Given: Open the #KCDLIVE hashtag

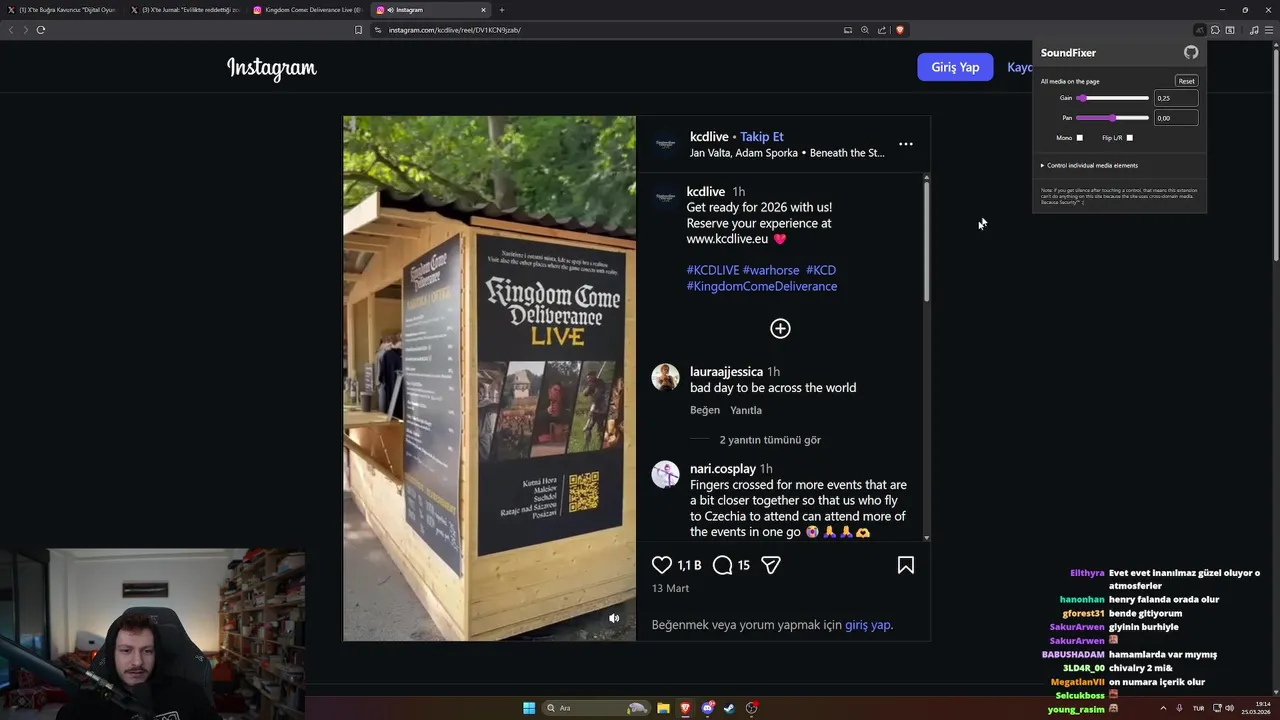Looking at the screenshot, I should [713, 270].
